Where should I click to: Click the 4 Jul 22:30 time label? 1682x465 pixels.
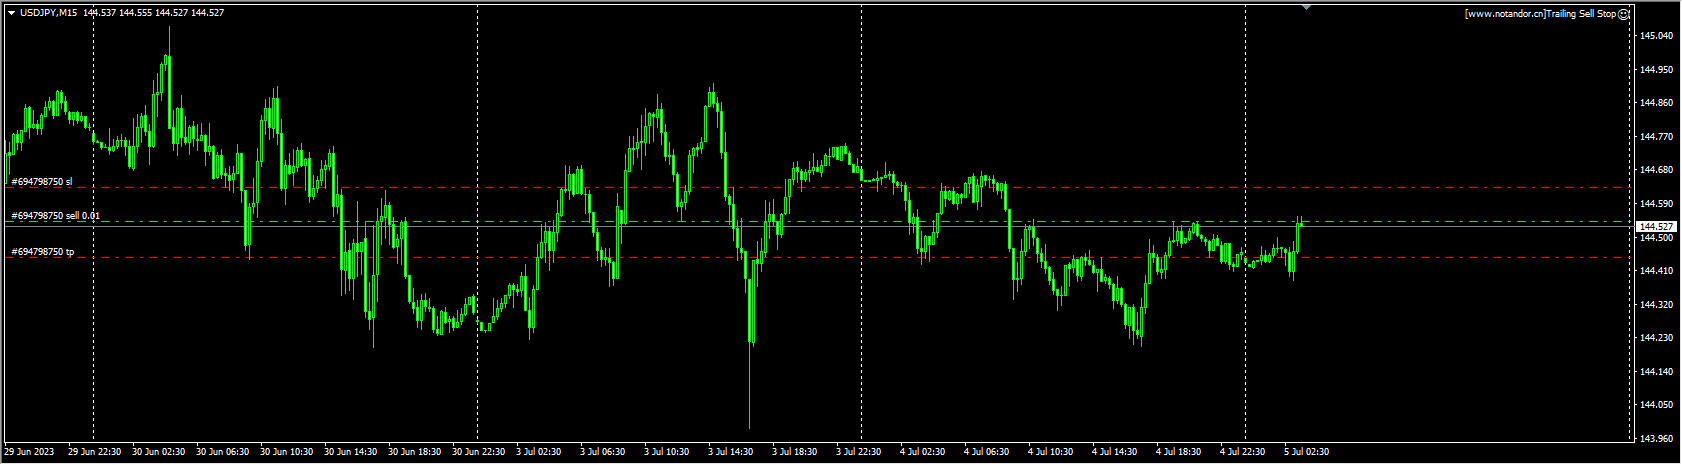tap(1244, 452)
